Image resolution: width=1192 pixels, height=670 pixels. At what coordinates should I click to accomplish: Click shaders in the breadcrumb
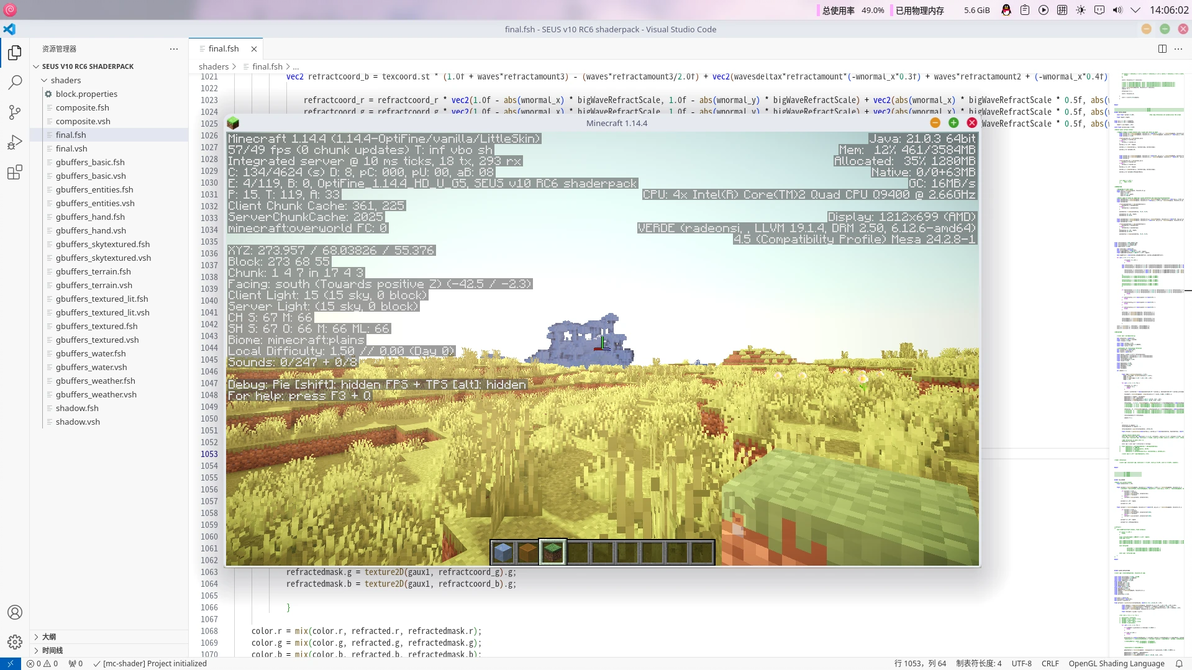(214, 67)
